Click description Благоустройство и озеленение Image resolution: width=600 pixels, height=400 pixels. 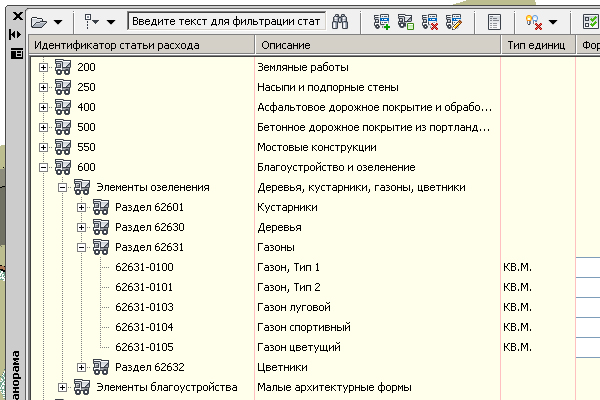coord(336,167)
